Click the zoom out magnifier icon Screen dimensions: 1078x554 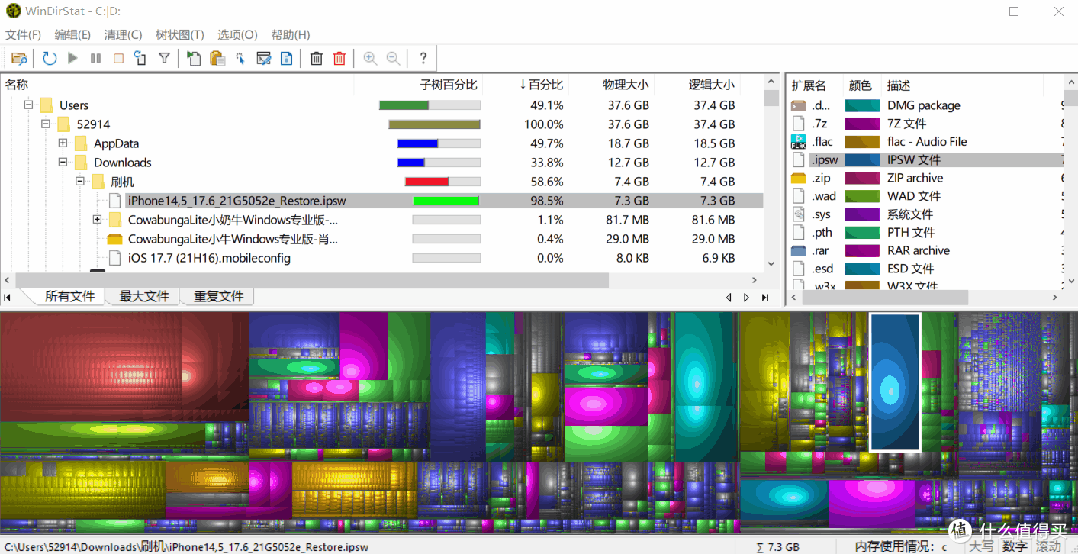click(x=393, y=58)
